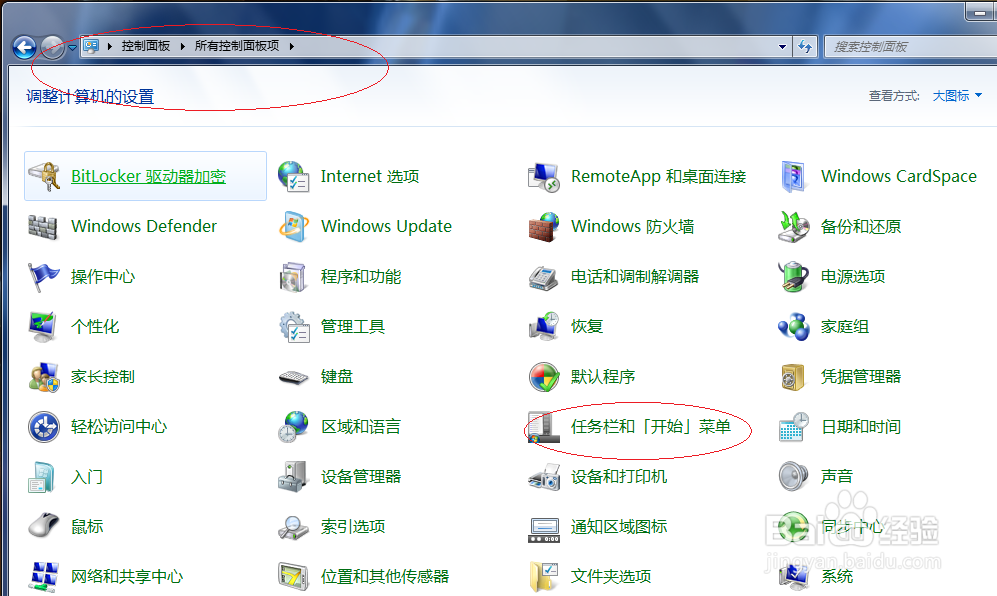The image size is (997, 596).
Task: Click the 操作中心 flag icon
Action: (x=43, y=277)
